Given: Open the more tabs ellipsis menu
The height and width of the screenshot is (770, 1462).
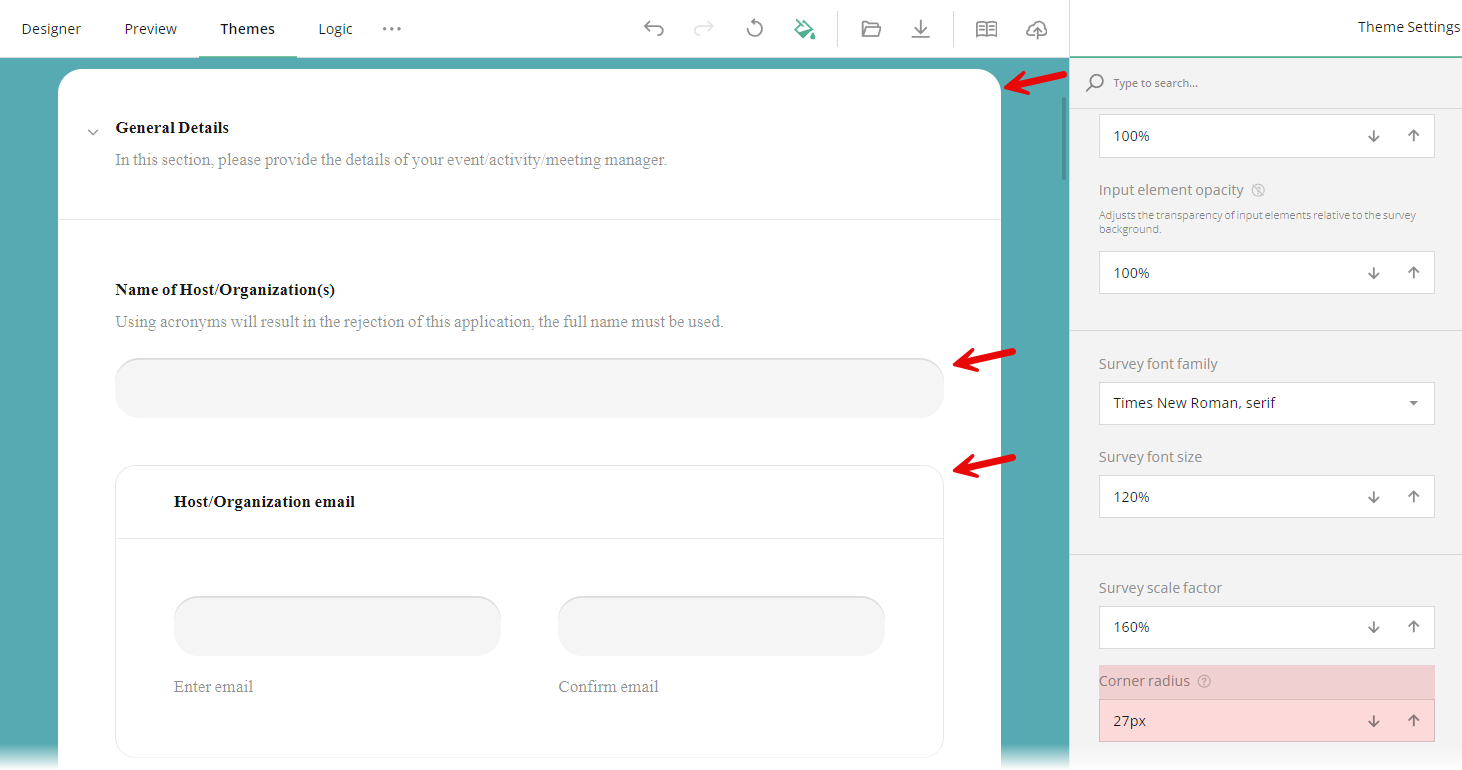Looking at the screenshot, I should pos(392,29).
